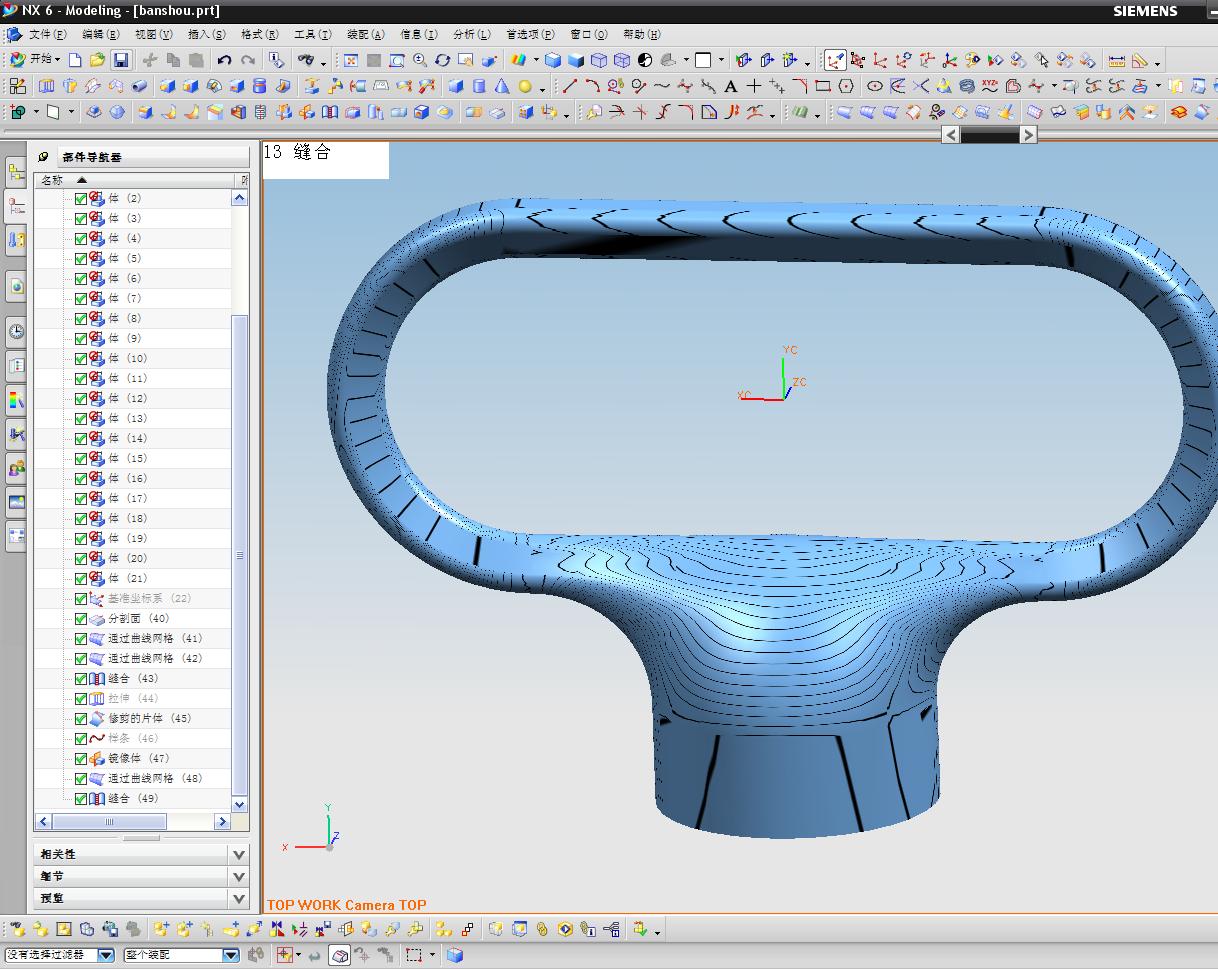Click the Line curve tool

click(x=570, y=86)
